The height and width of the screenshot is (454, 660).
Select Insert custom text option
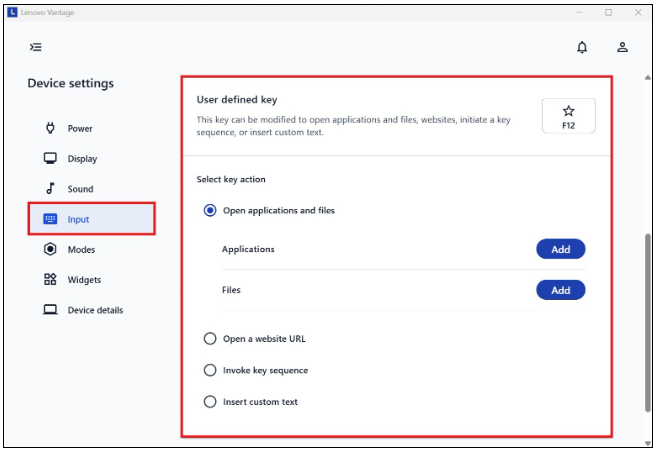[210, 401]
